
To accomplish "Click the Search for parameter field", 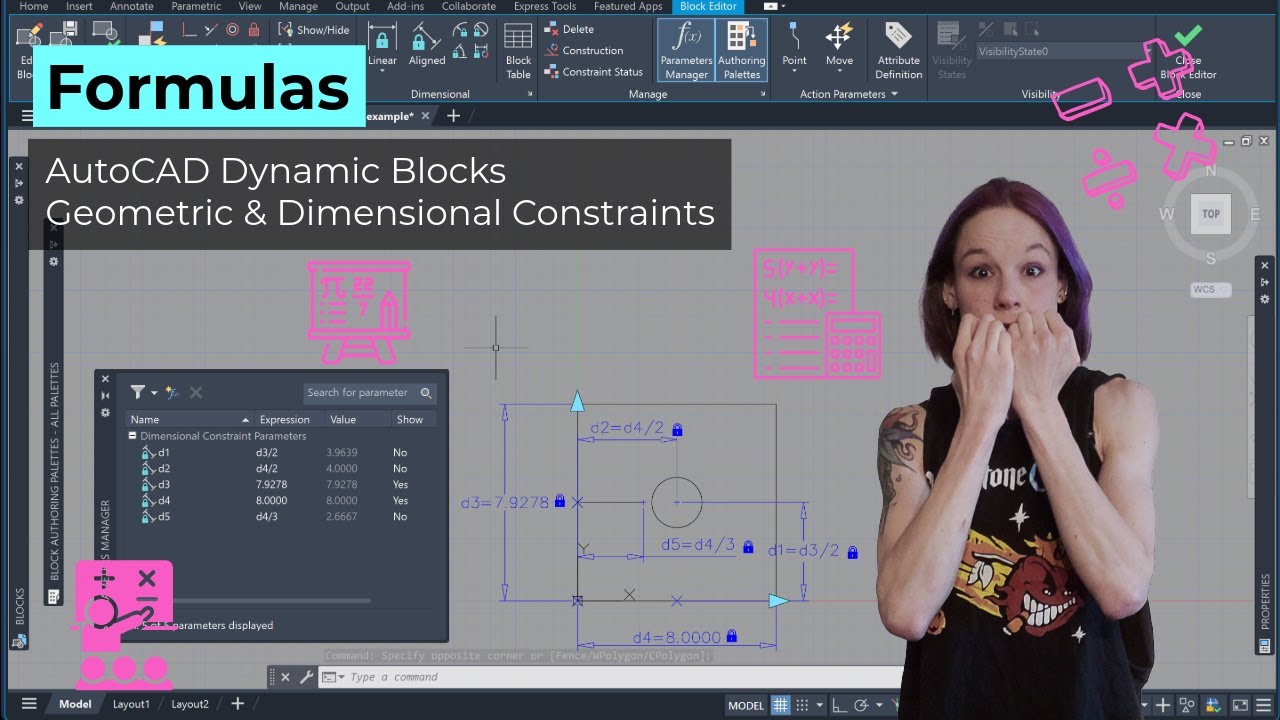I will (x=369, y=393).
